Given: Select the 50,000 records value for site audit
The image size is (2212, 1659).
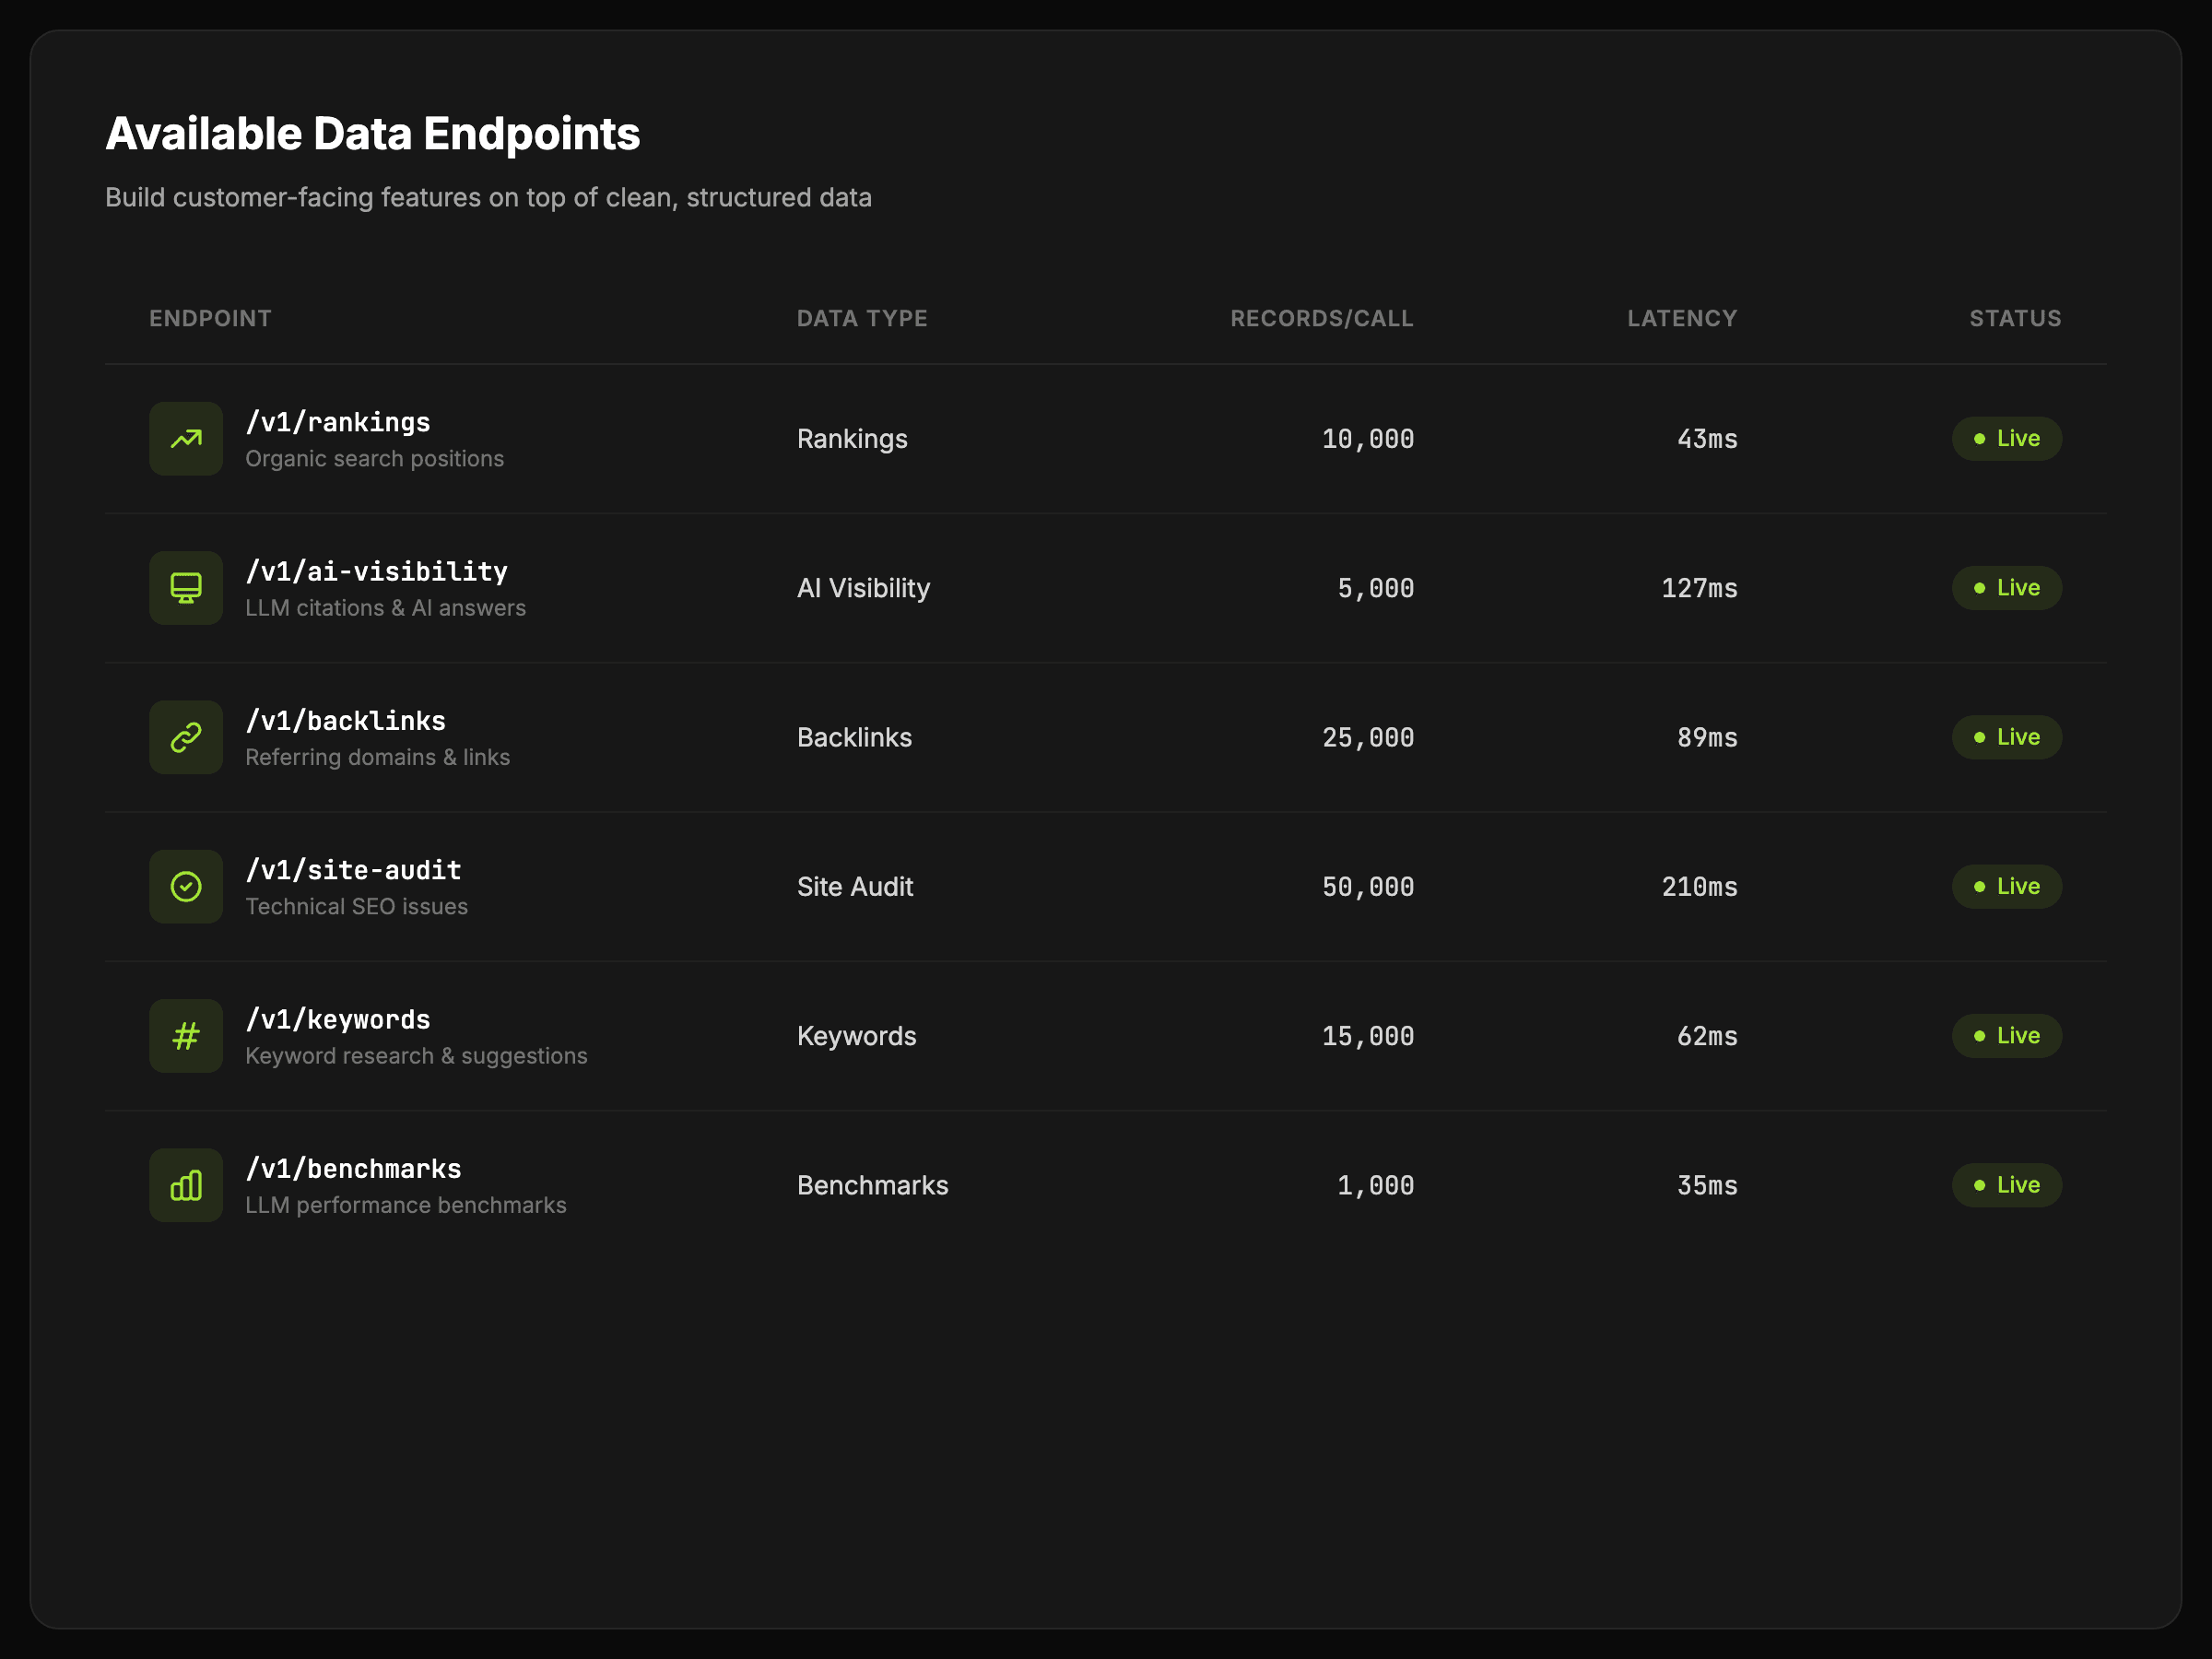Looking at the screenshot, I should tap(1367, 887).
